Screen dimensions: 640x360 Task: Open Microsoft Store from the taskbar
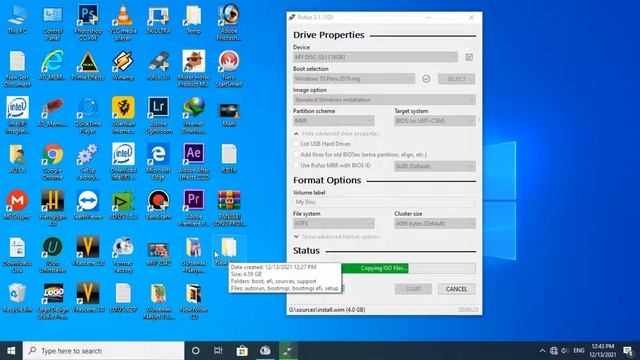242,351
